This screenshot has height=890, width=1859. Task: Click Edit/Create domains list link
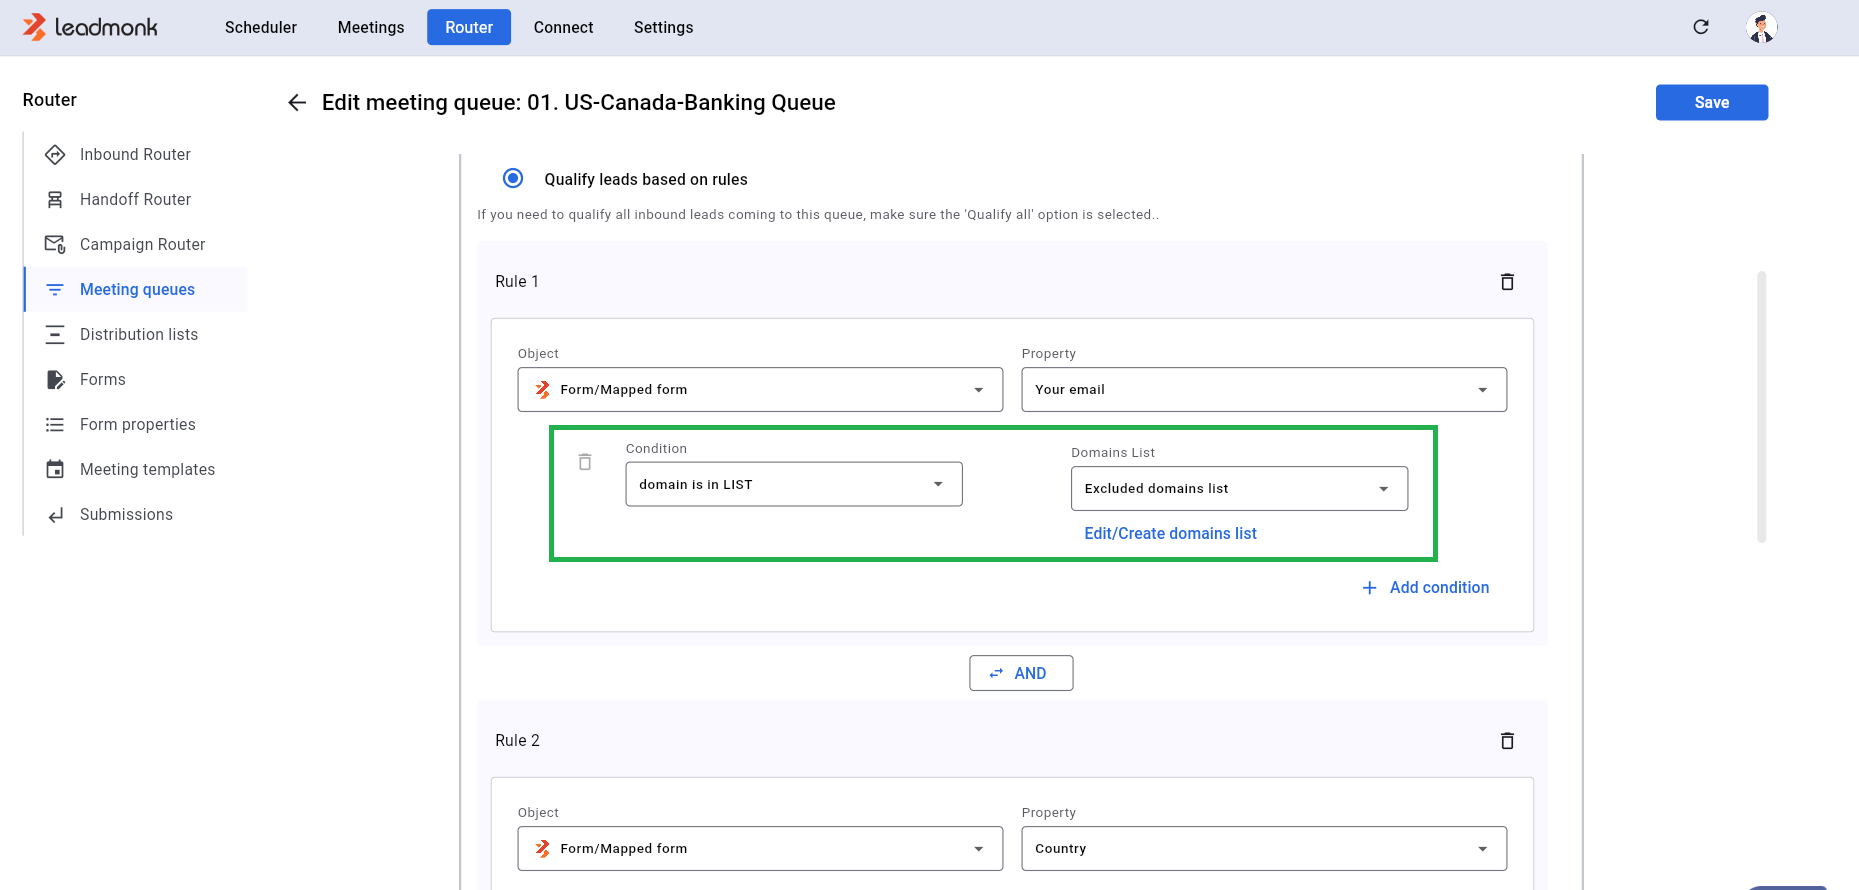tap(1170, 533)
